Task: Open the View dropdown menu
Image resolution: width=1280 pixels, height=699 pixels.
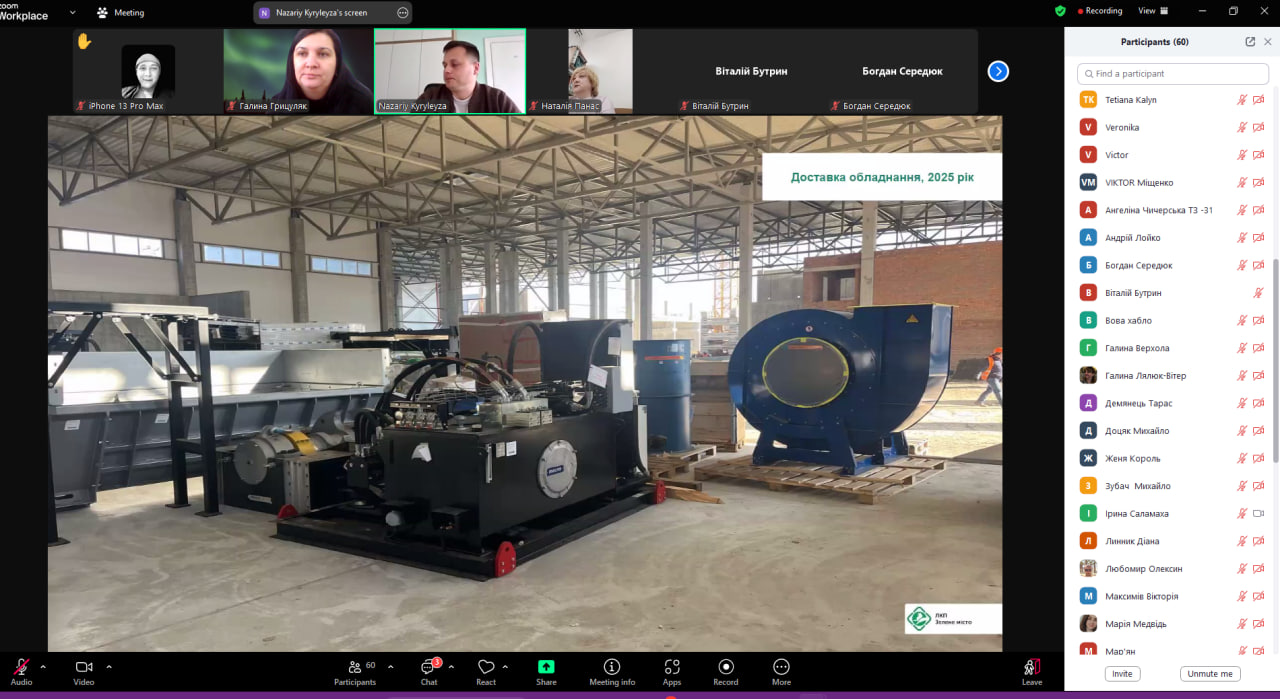Action: point(1152,11)
